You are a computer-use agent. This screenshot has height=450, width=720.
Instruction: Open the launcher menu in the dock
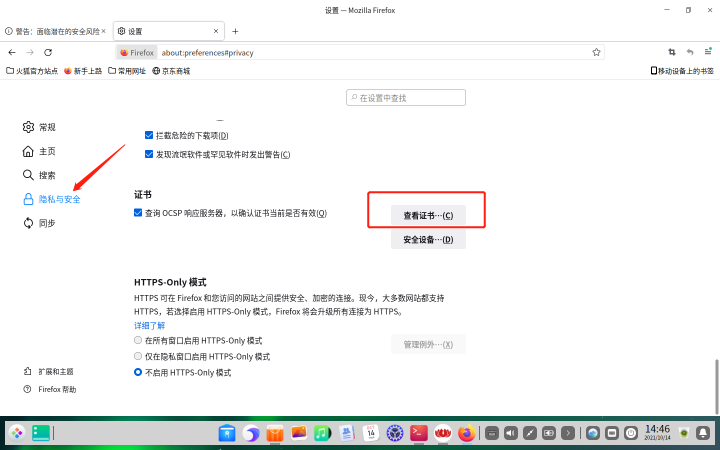[17, 433]
